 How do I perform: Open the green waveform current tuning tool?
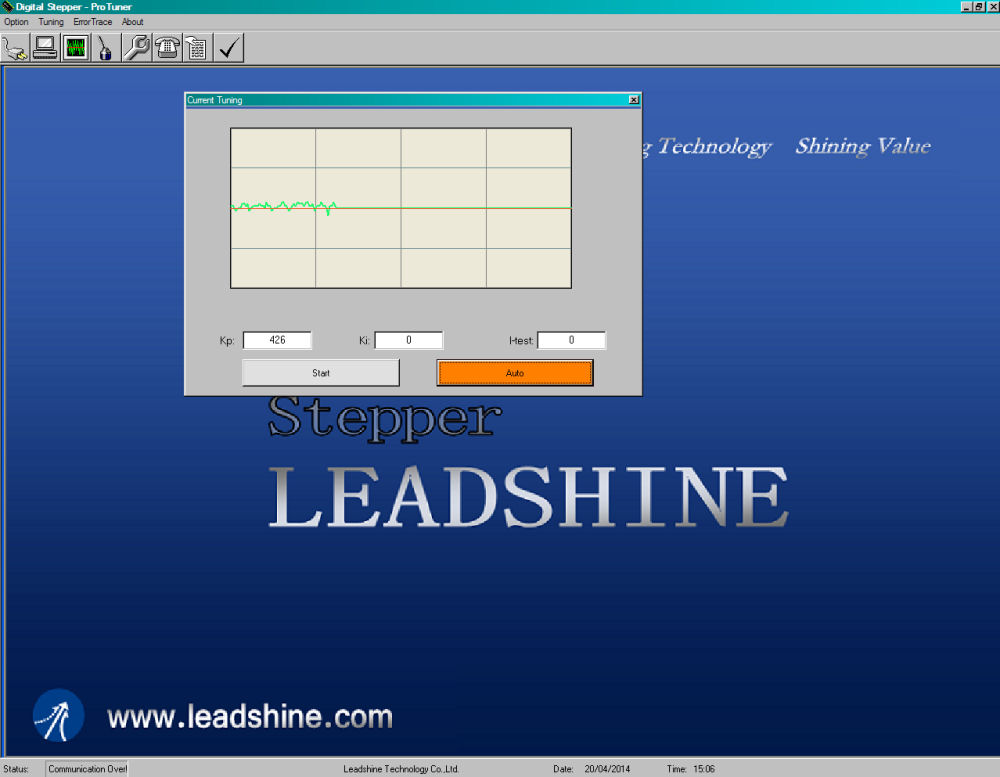click(x=75, y=48)
